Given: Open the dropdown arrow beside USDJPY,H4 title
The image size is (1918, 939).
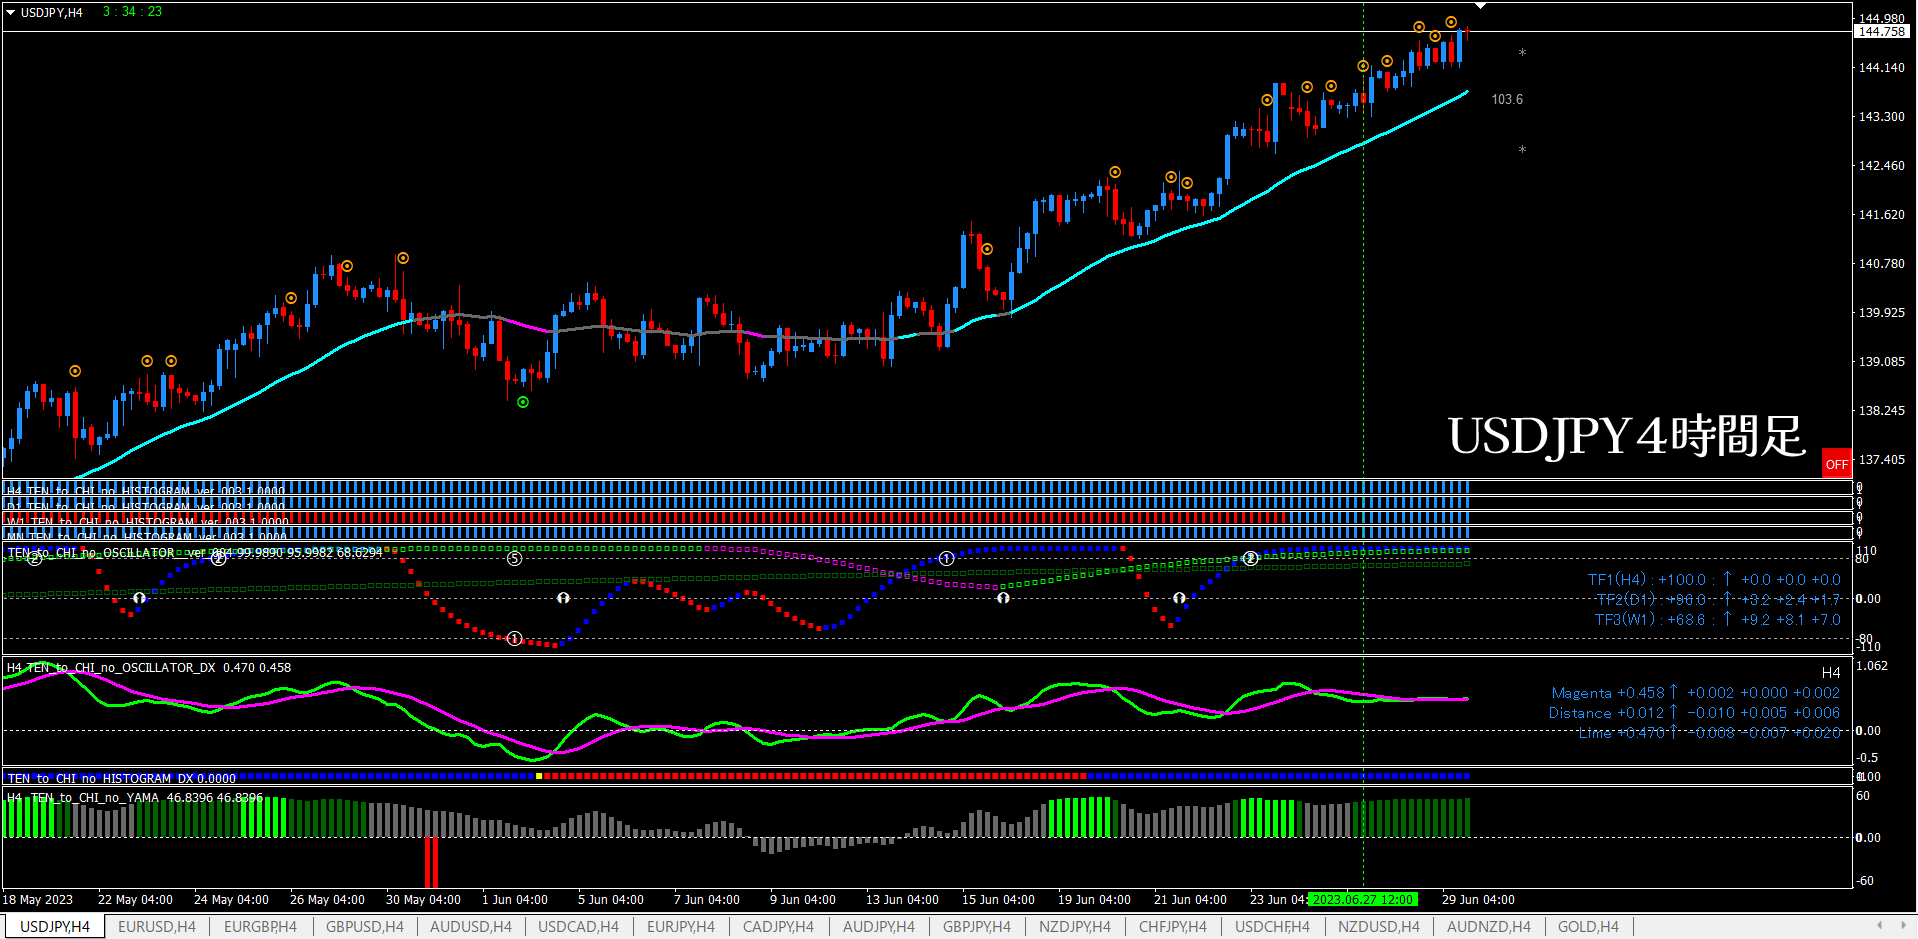Looking at the screenshot, I should 11,13.
